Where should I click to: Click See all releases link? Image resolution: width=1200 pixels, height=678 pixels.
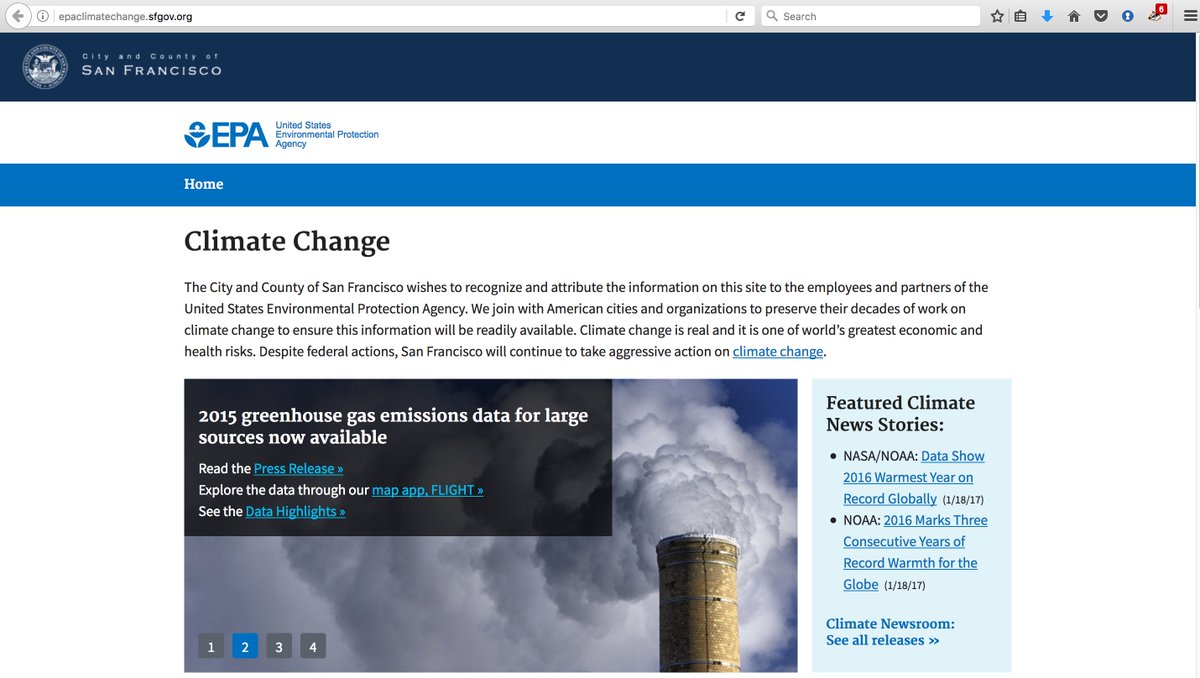pyautogui.click(x=882, y=641)
